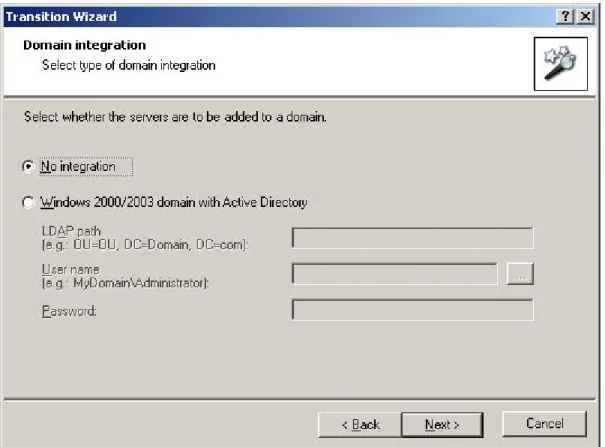Click the Domain integration heading
605x447 pixels.
(84, 45)
